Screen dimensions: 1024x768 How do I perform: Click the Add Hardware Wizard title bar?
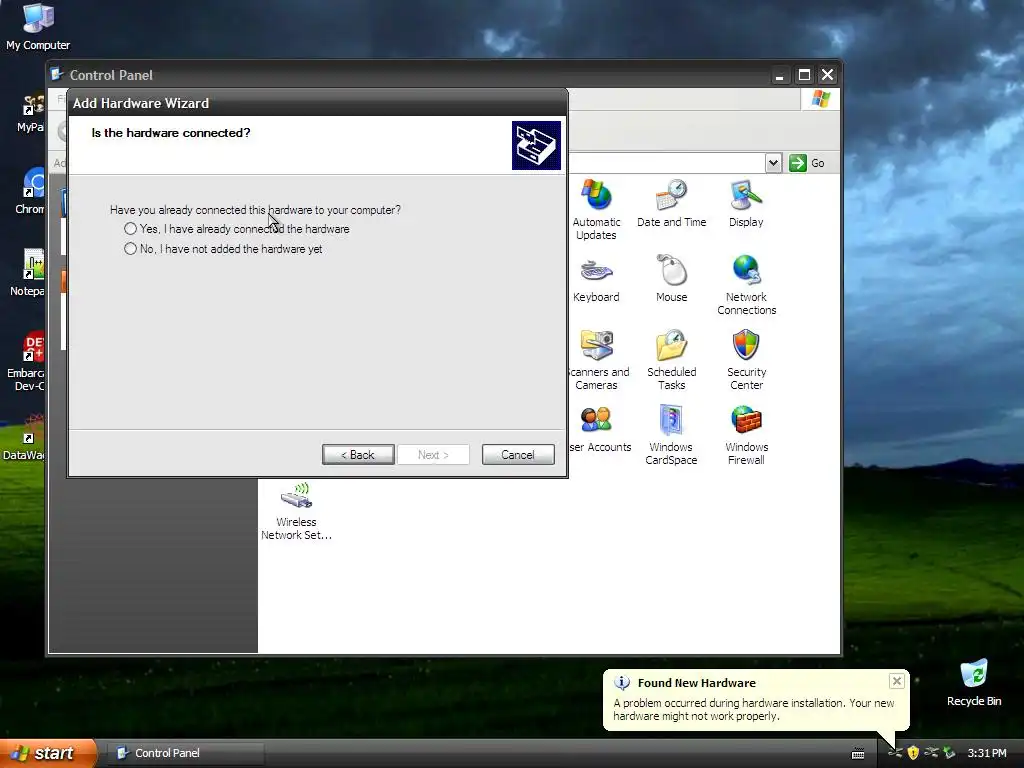pyautogui.click(x=317, y=103)
